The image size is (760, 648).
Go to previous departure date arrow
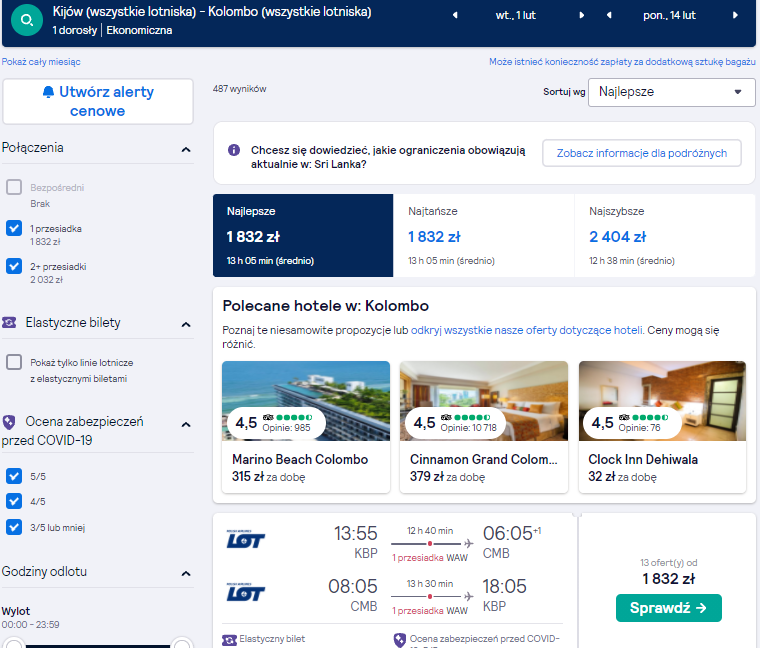pyautogui.click(x=455, y=15)
